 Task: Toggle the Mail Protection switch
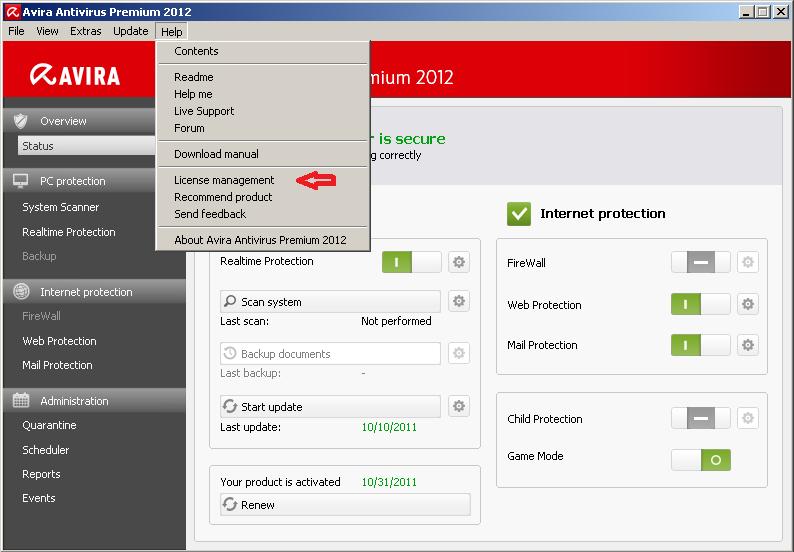(x=701, y=345)
